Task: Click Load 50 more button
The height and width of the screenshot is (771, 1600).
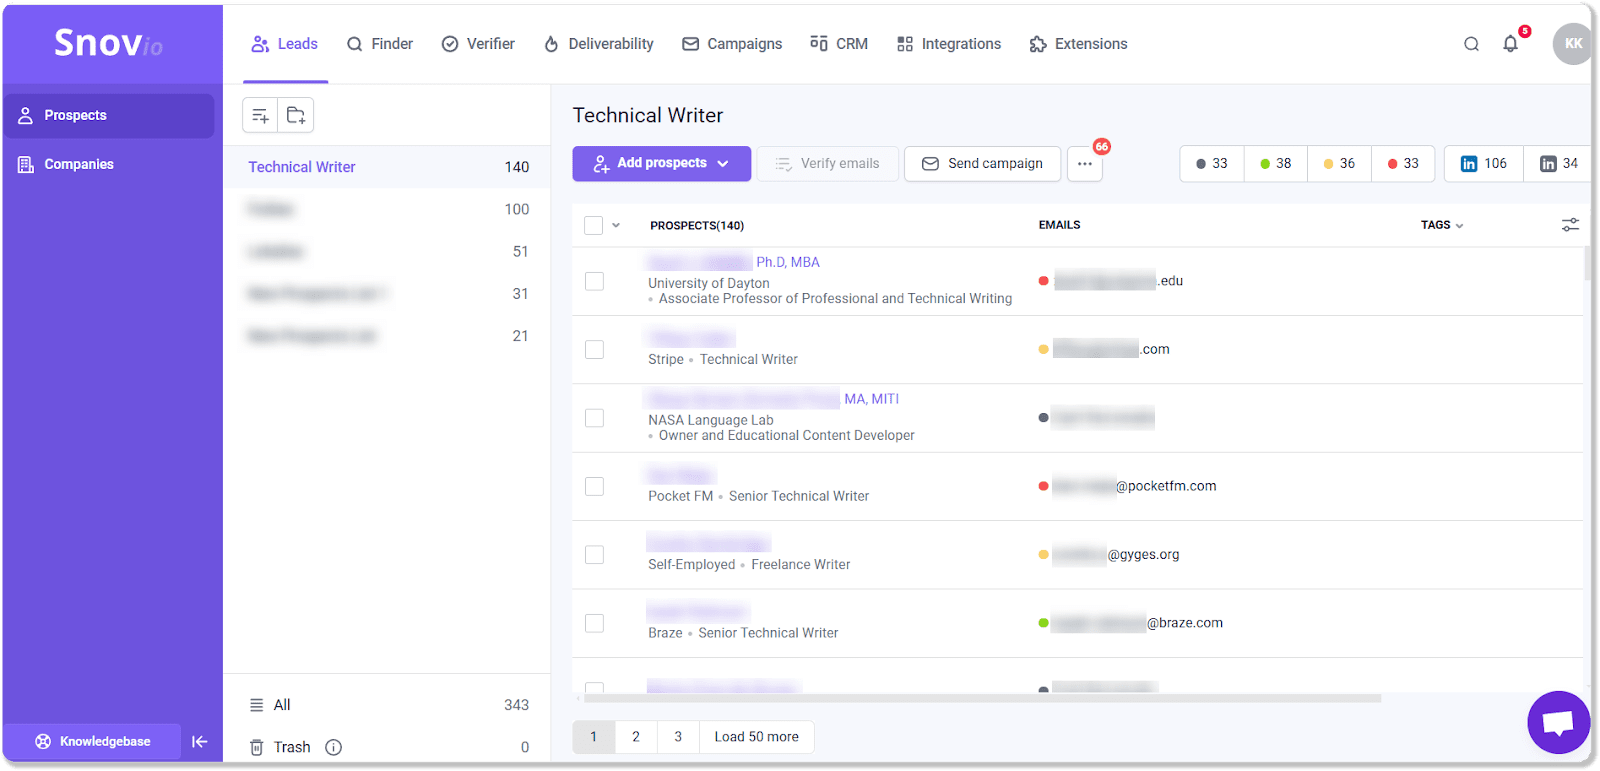Action: (756, 737)
